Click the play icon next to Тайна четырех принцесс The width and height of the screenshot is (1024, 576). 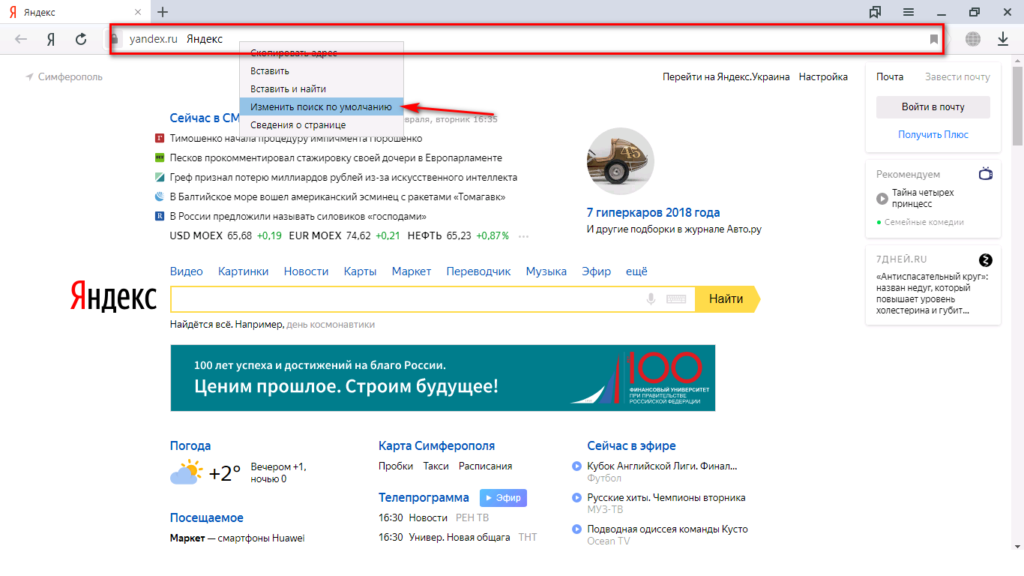[x=882, y=199]
